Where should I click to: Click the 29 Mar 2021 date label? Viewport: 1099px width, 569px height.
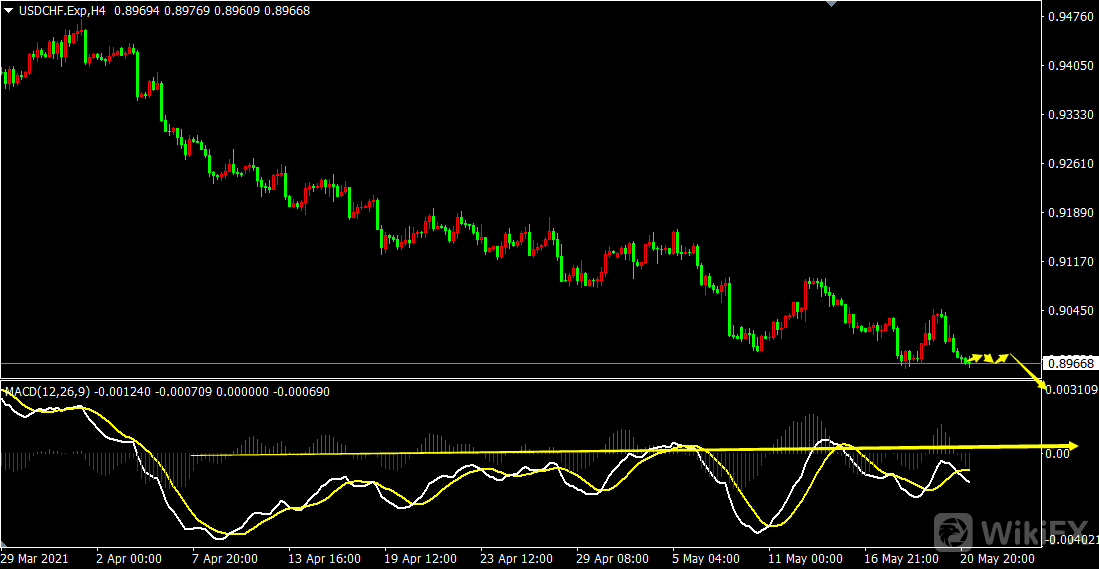38,558
